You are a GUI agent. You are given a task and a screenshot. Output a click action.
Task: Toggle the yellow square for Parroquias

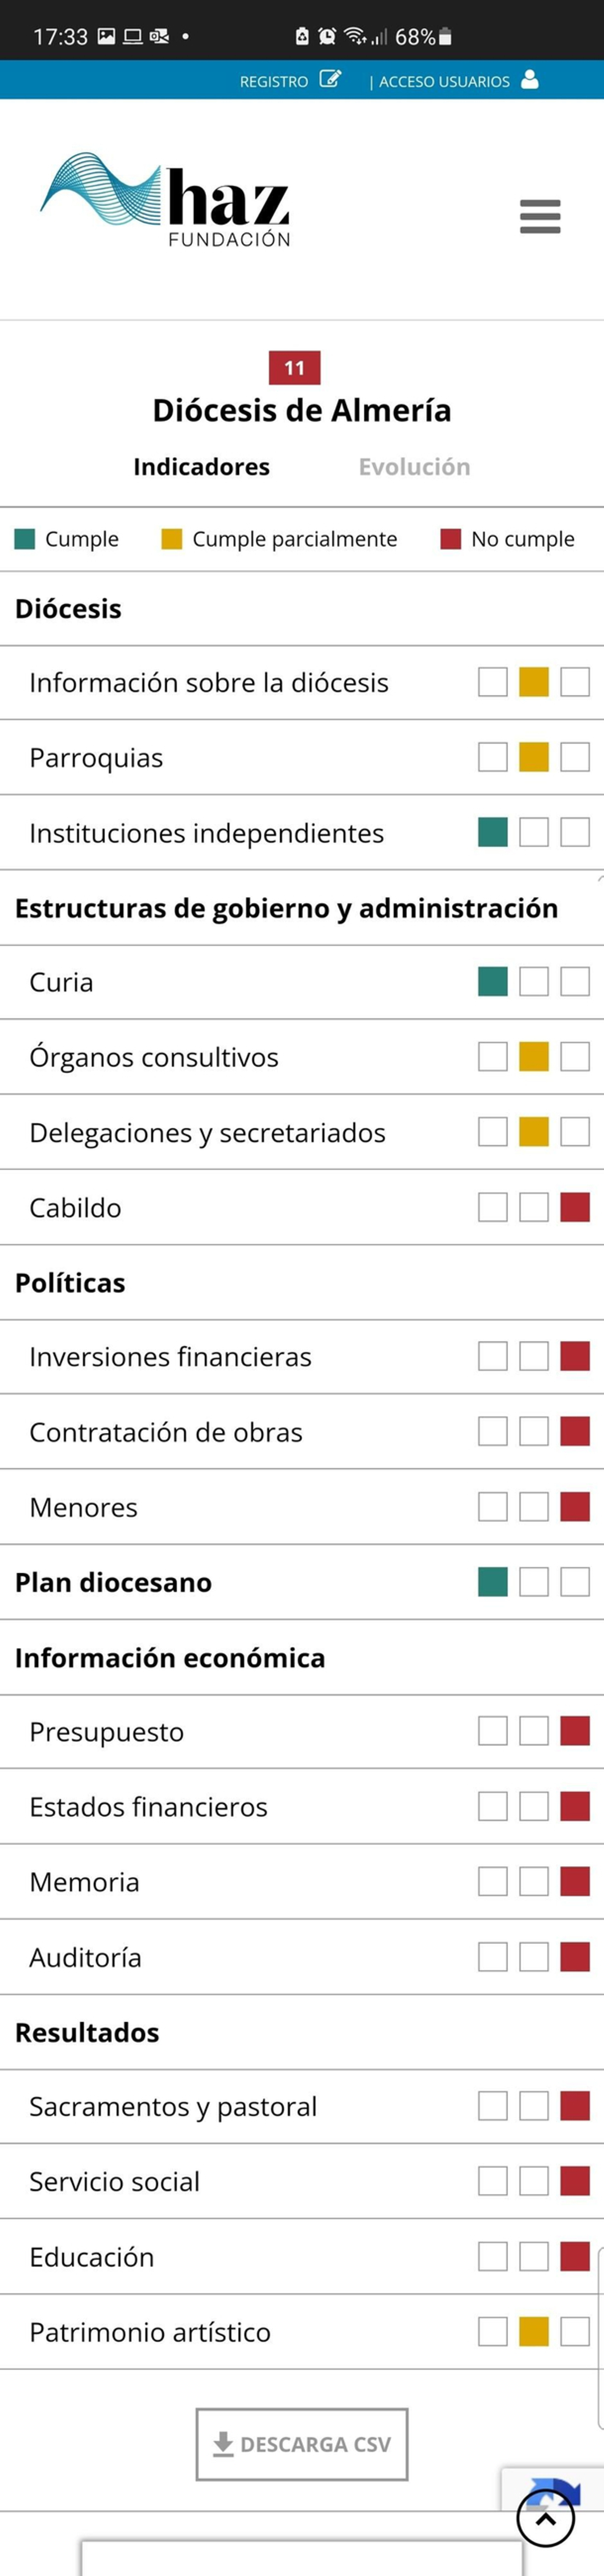coord(533,757)
